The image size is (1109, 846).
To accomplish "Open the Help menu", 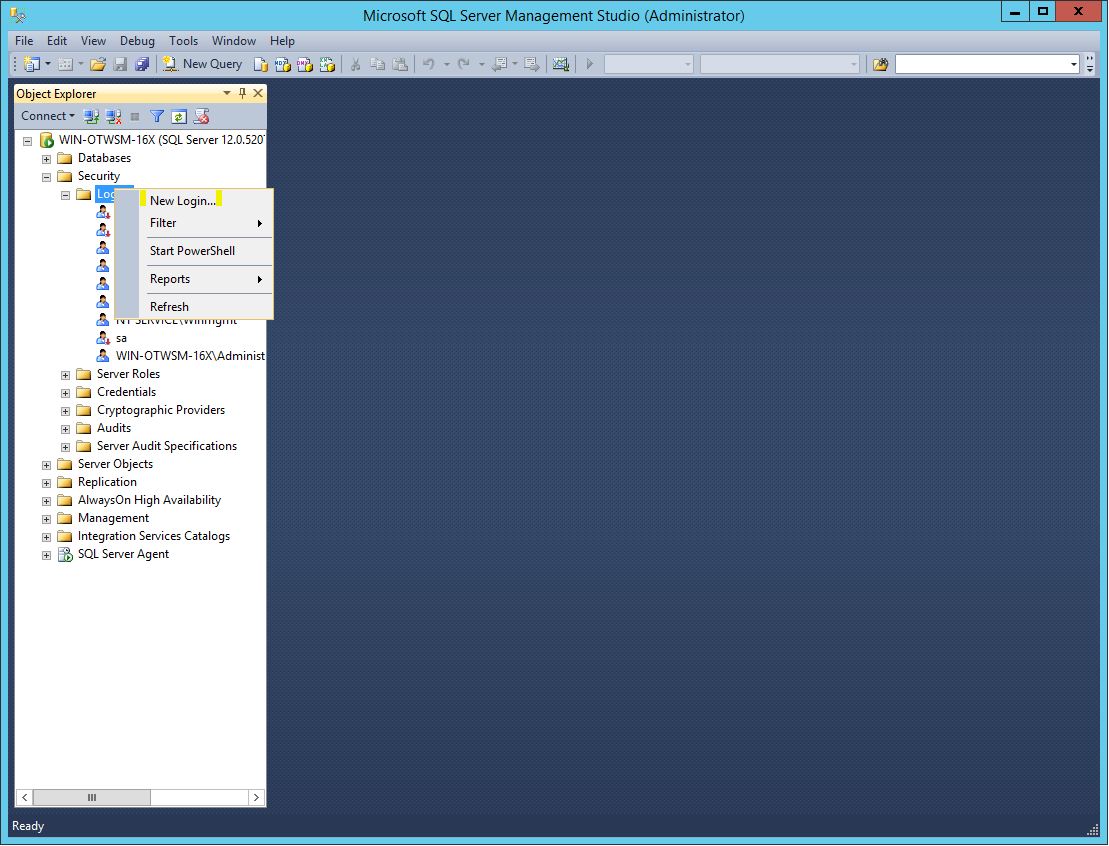I will (282, 41).
